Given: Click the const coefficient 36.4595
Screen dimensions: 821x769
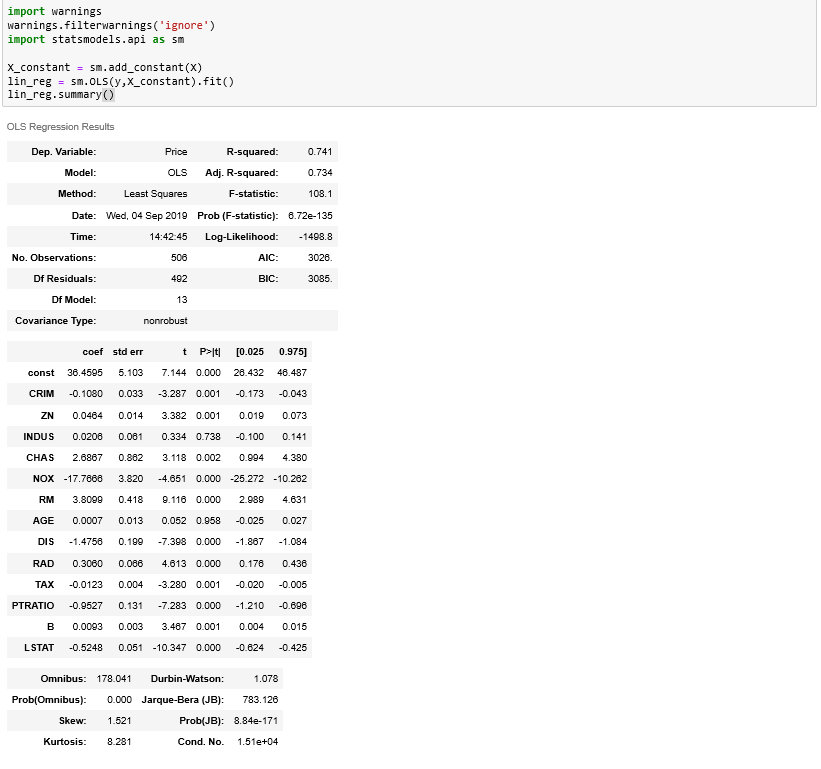Looking at the screenshot, I should pos(85,373).
